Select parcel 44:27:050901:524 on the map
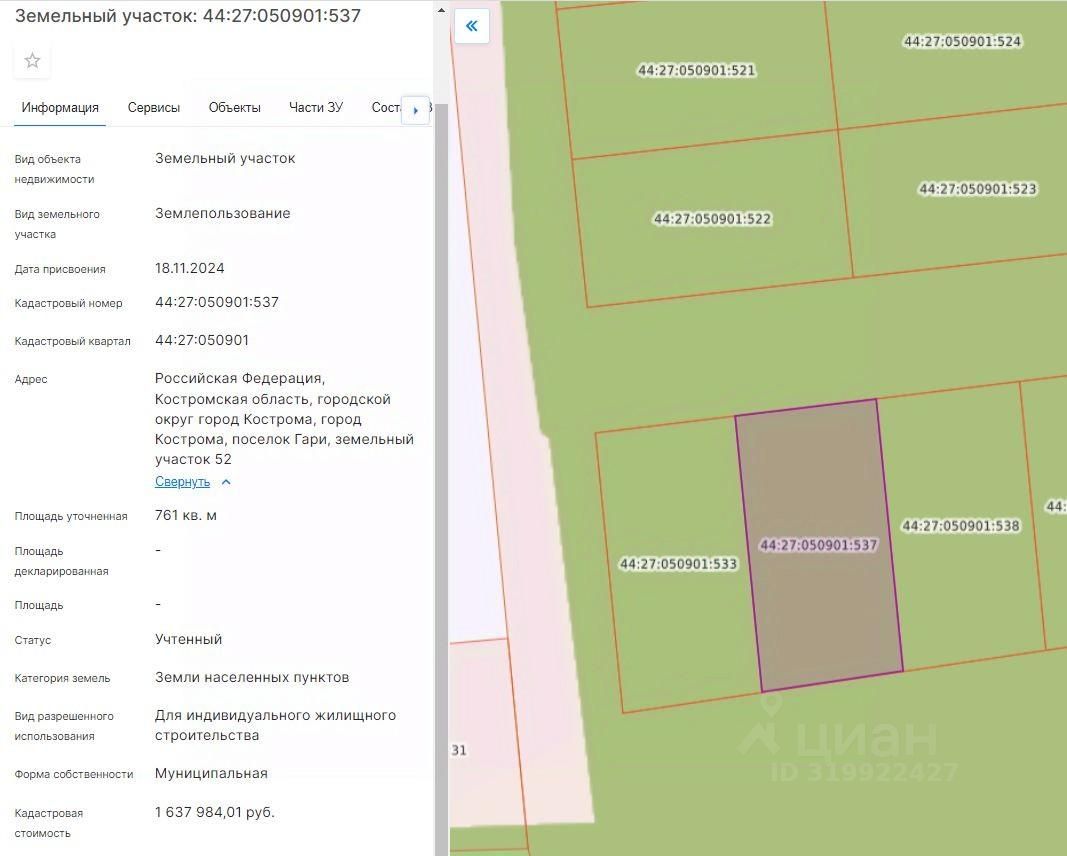Viewport: 1067px width, 856px height. (962, 42)
